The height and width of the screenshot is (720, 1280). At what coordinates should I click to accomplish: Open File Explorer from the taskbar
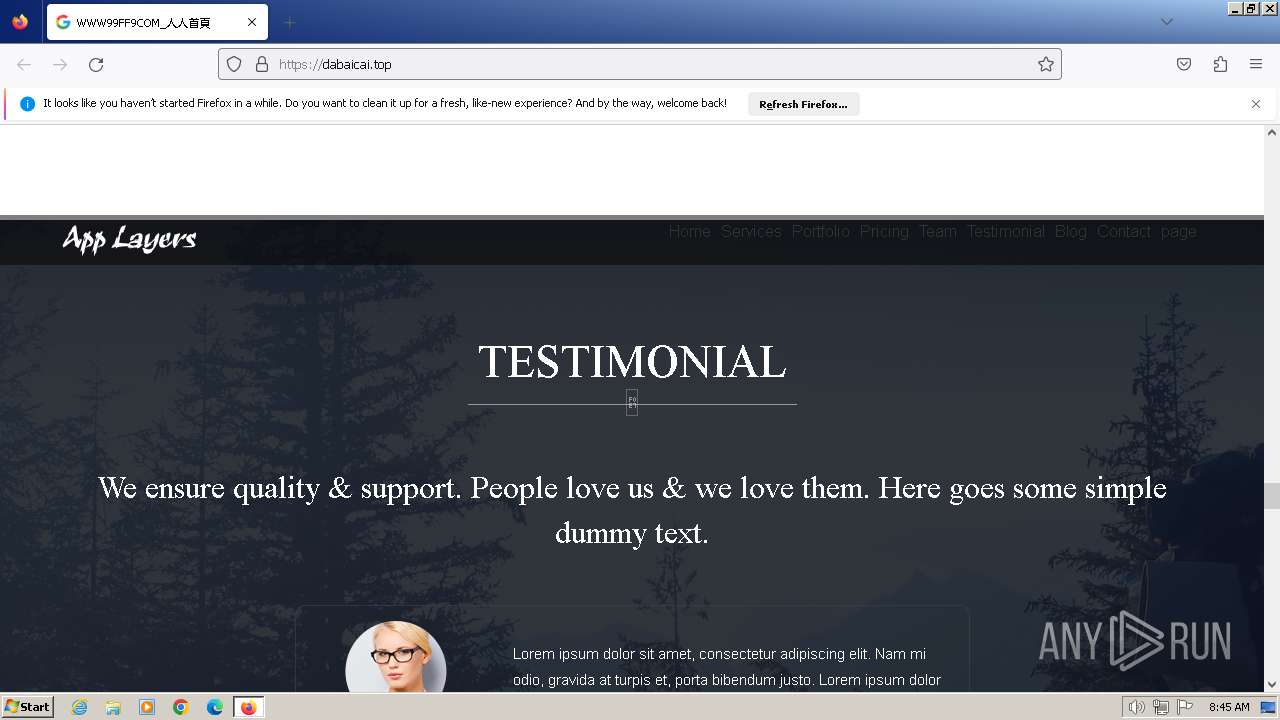click(x=113, y=707)
